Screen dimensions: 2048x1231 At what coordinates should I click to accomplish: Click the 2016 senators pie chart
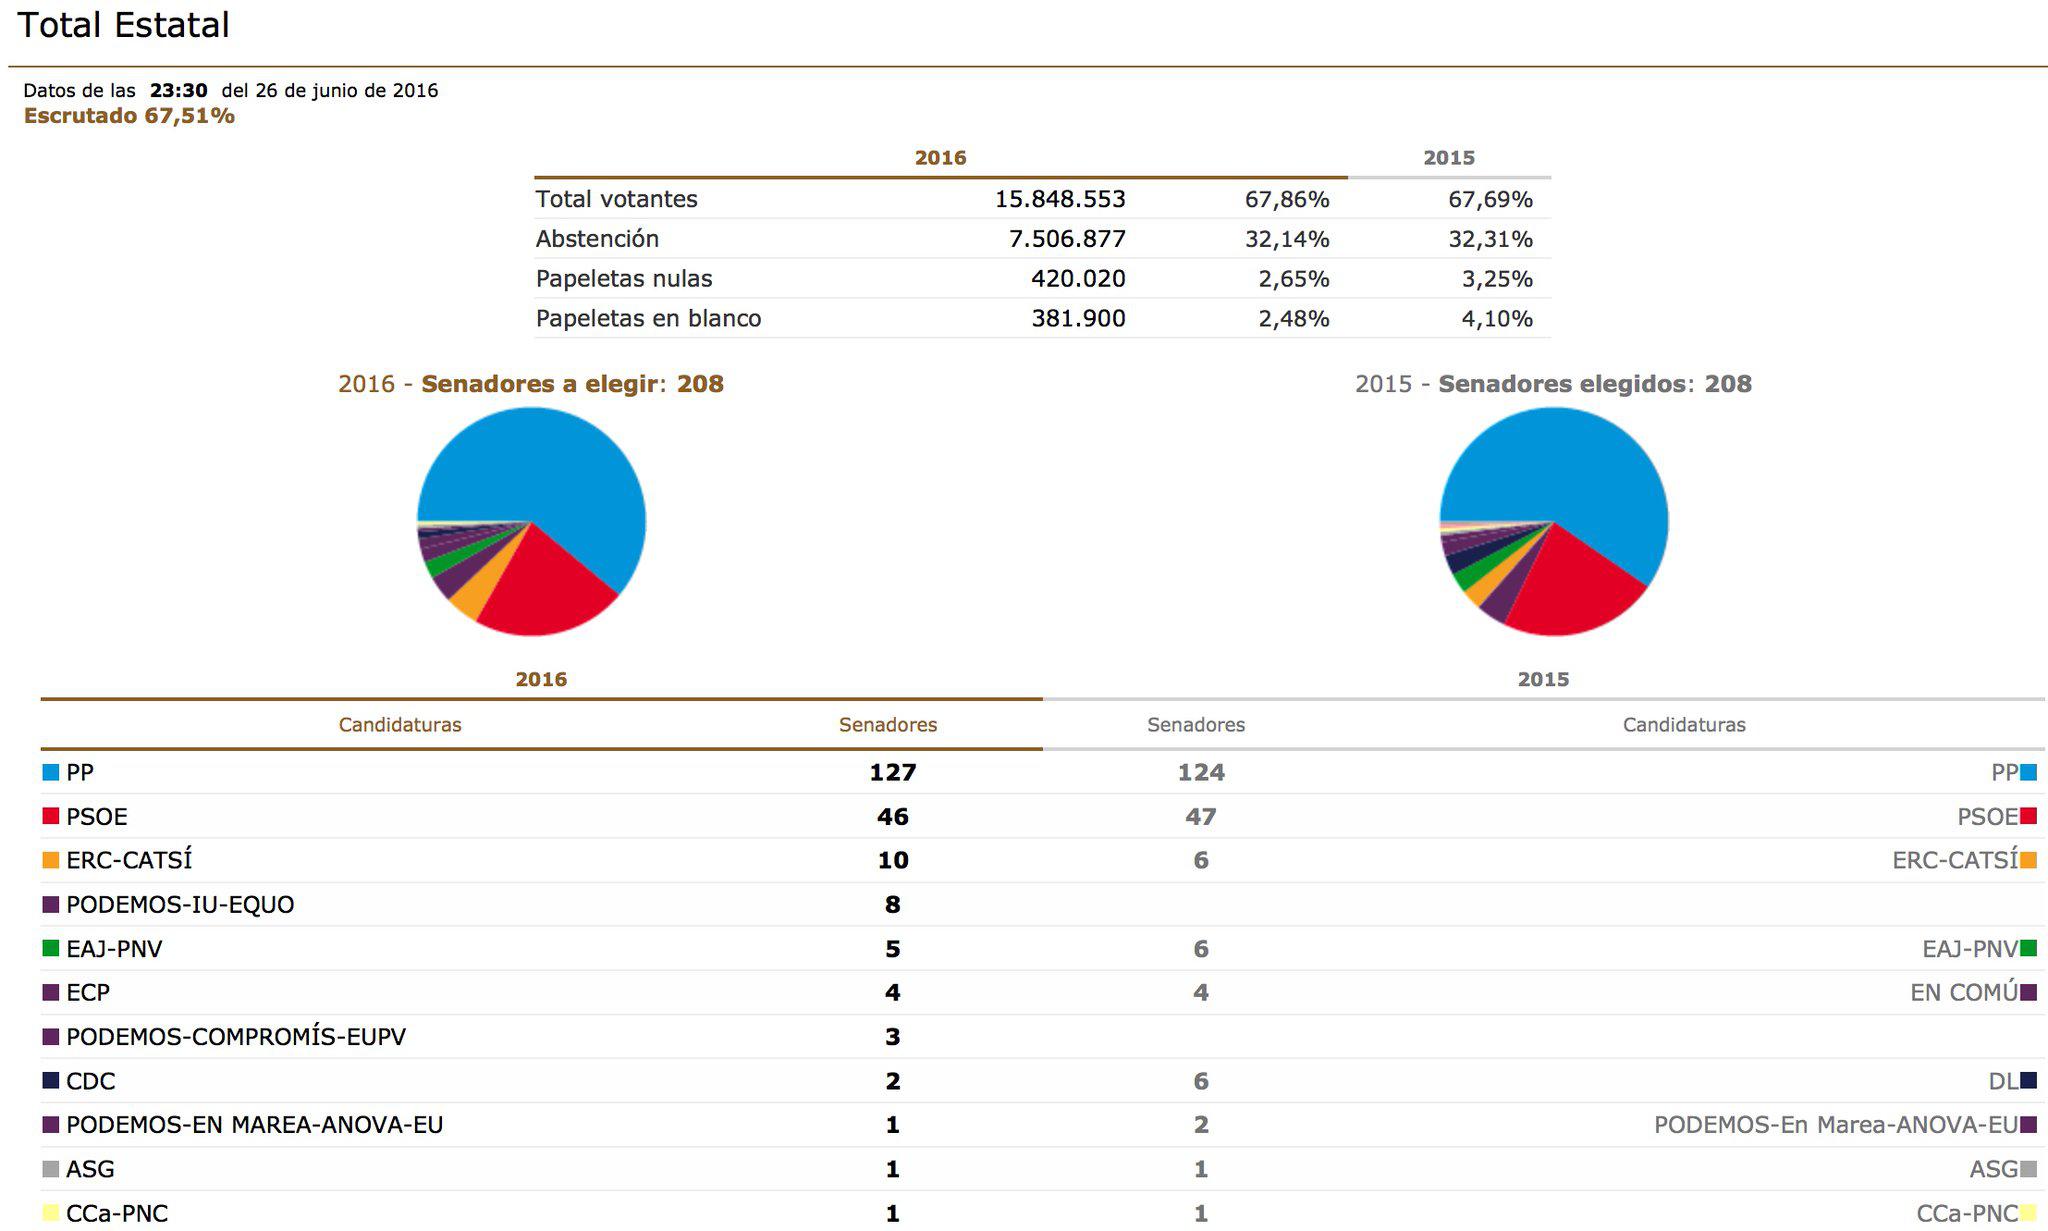(x=531, y=521)
